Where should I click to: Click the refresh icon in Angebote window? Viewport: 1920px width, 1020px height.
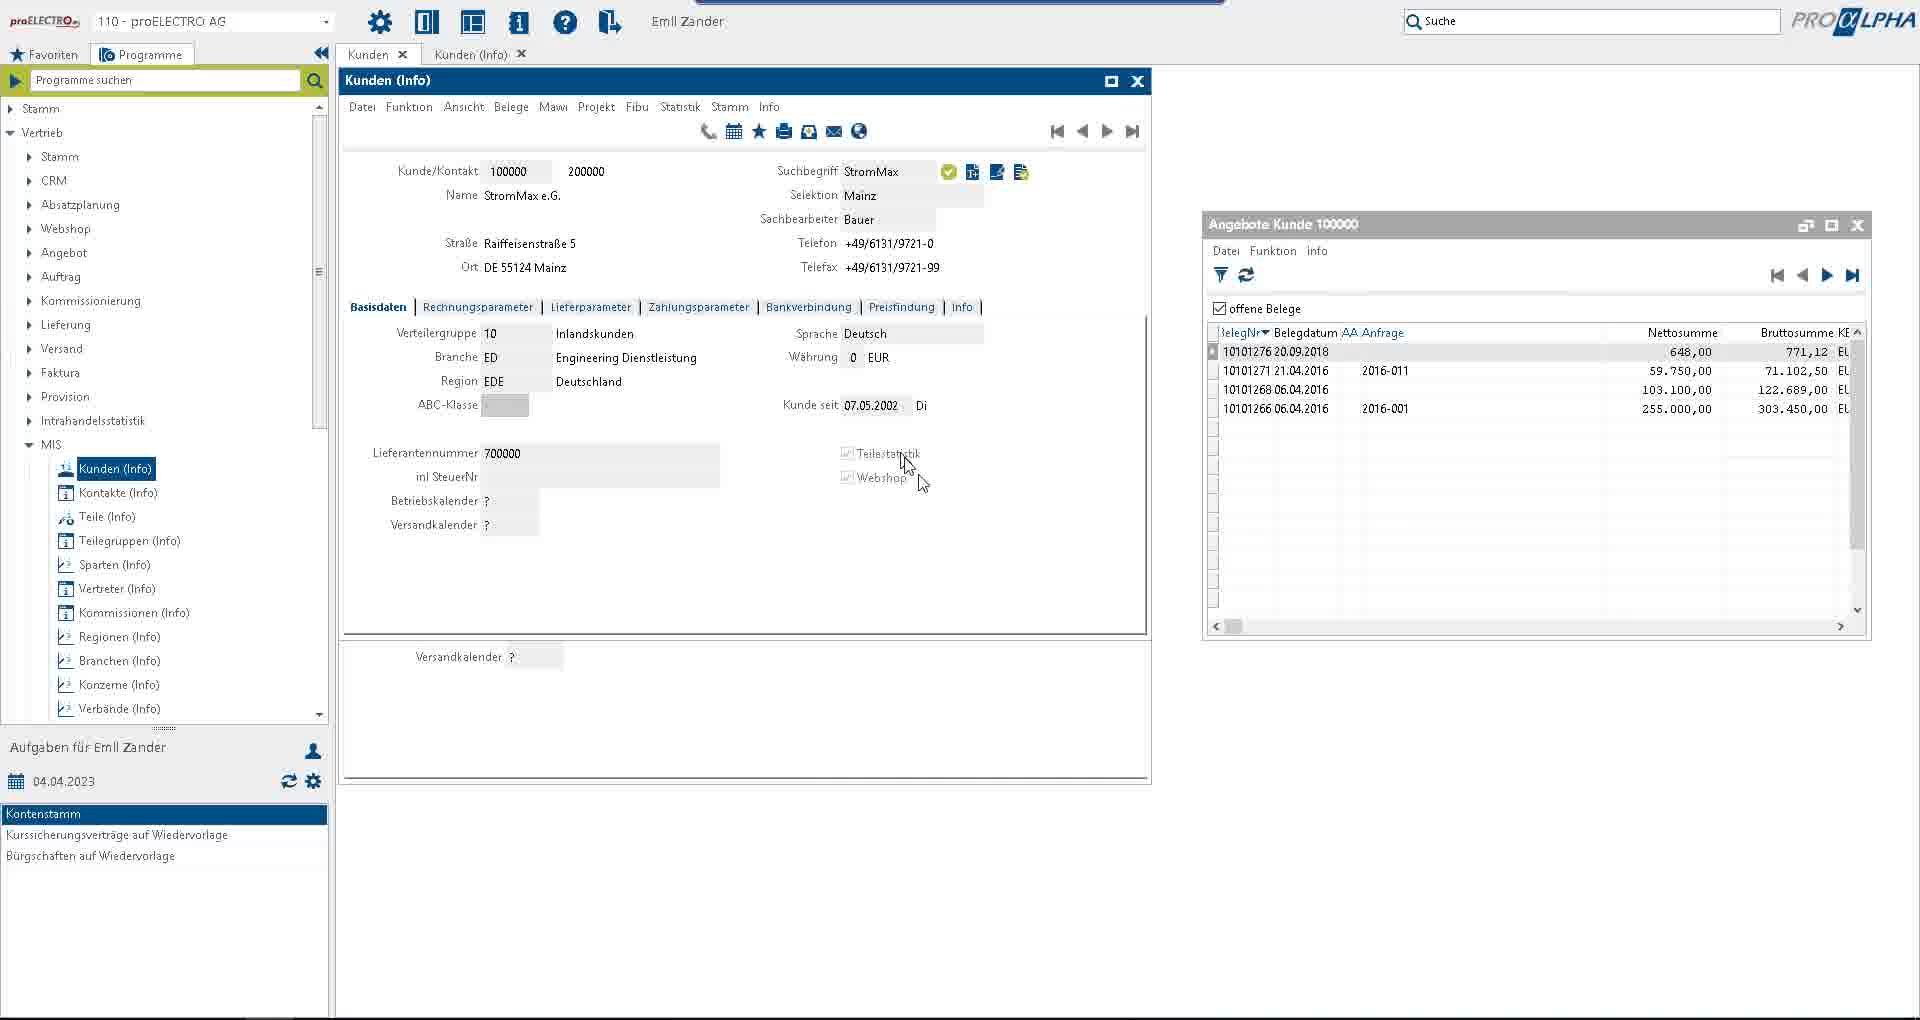1246,275
